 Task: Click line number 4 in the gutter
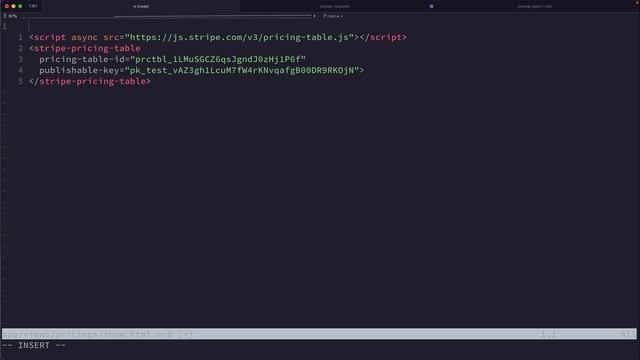click(20, 70)
